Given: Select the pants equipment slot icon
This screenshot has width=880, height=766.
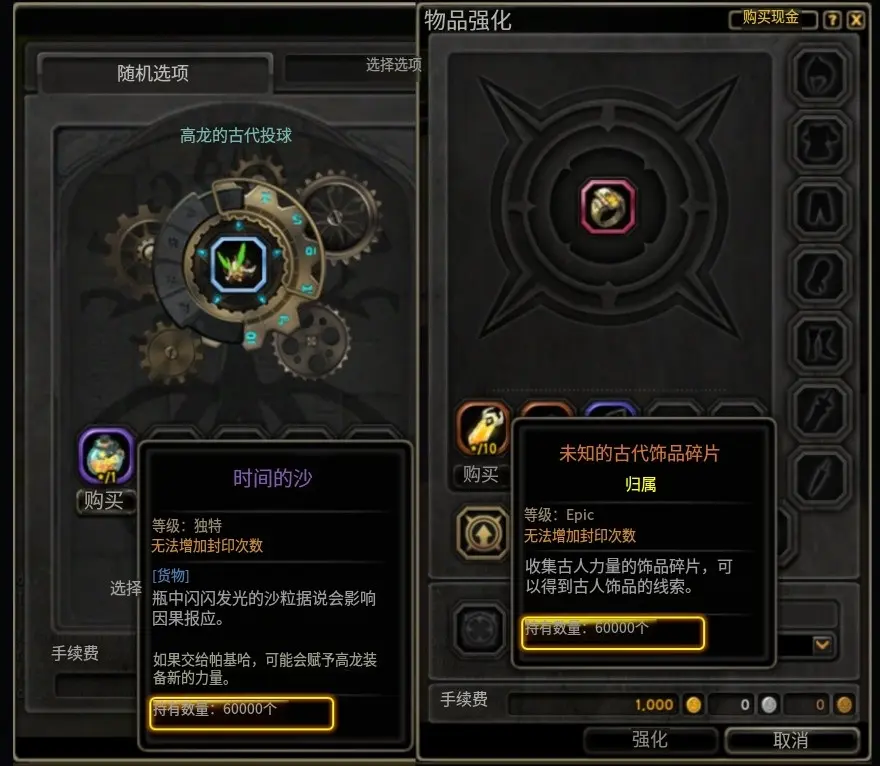Looking at the screenshot, I should (x=820, y=209).
